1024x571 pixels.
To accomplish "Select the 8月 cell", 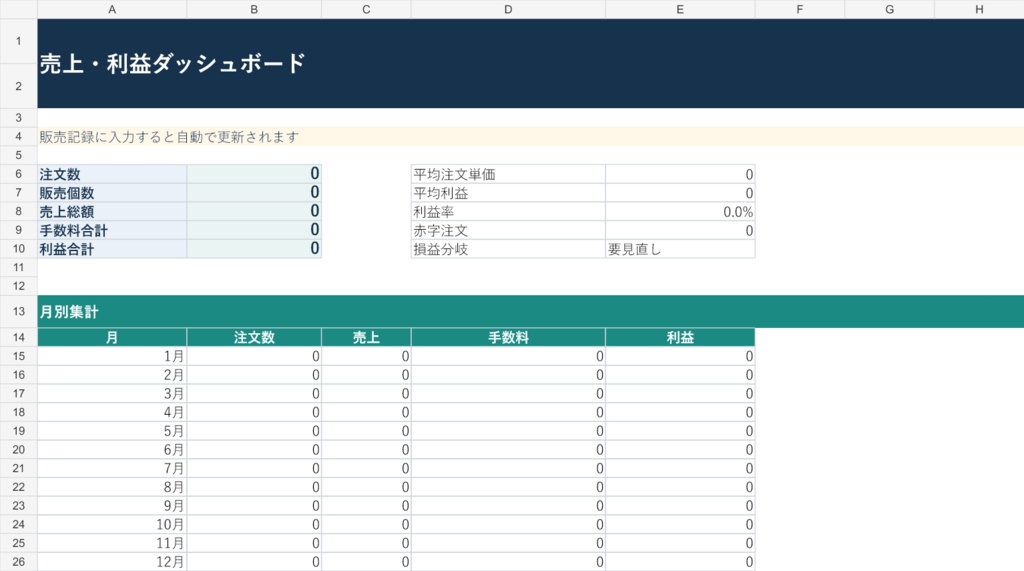I will (112, 487).
